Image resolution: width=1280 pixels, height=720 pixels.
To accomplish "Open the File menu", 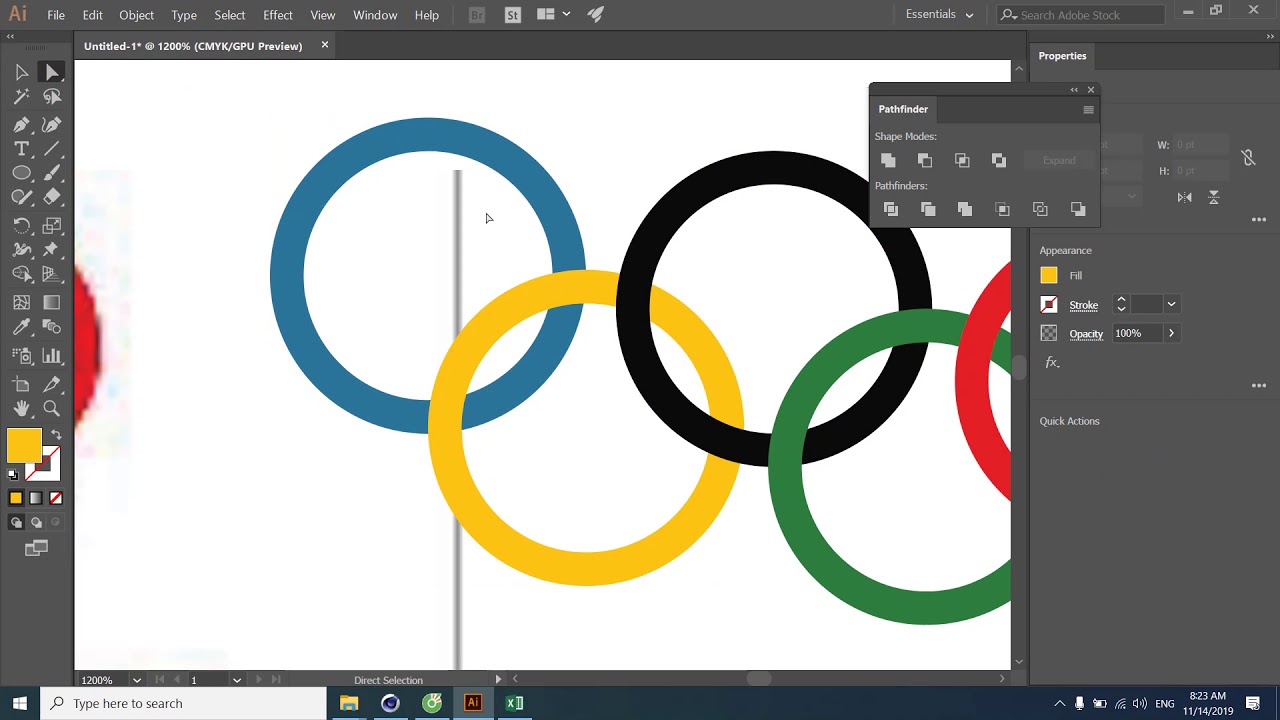I will 56,15.
